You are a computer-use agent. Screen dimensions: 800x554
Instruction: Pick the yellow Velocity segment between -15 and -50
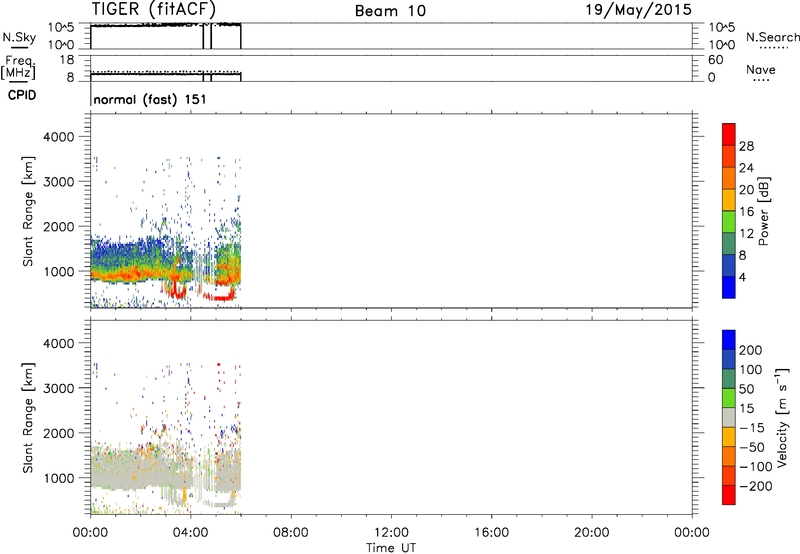pos(729,437)
